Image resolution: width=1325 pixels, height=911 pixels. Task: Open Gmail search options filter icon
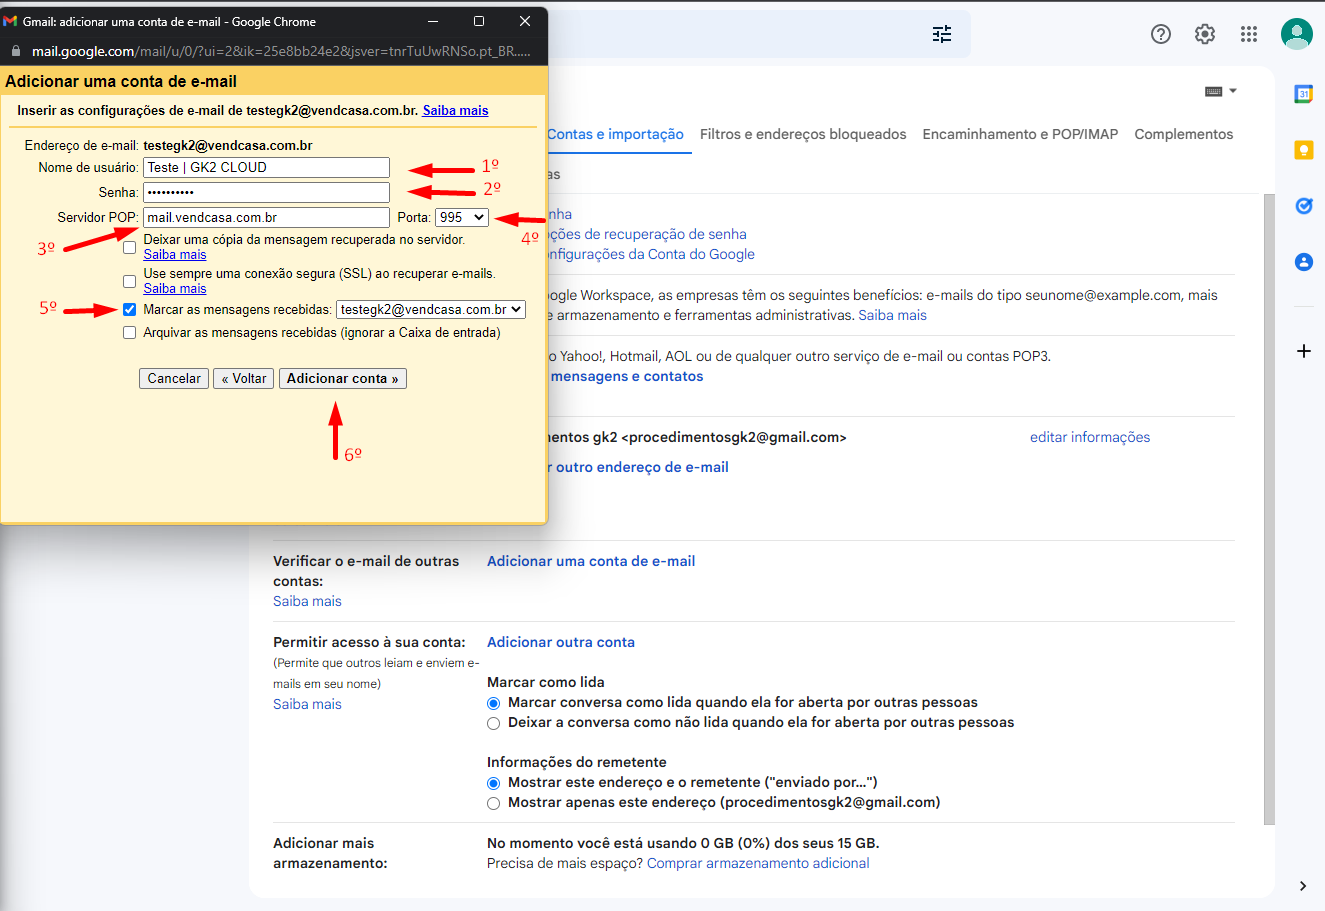942,34
